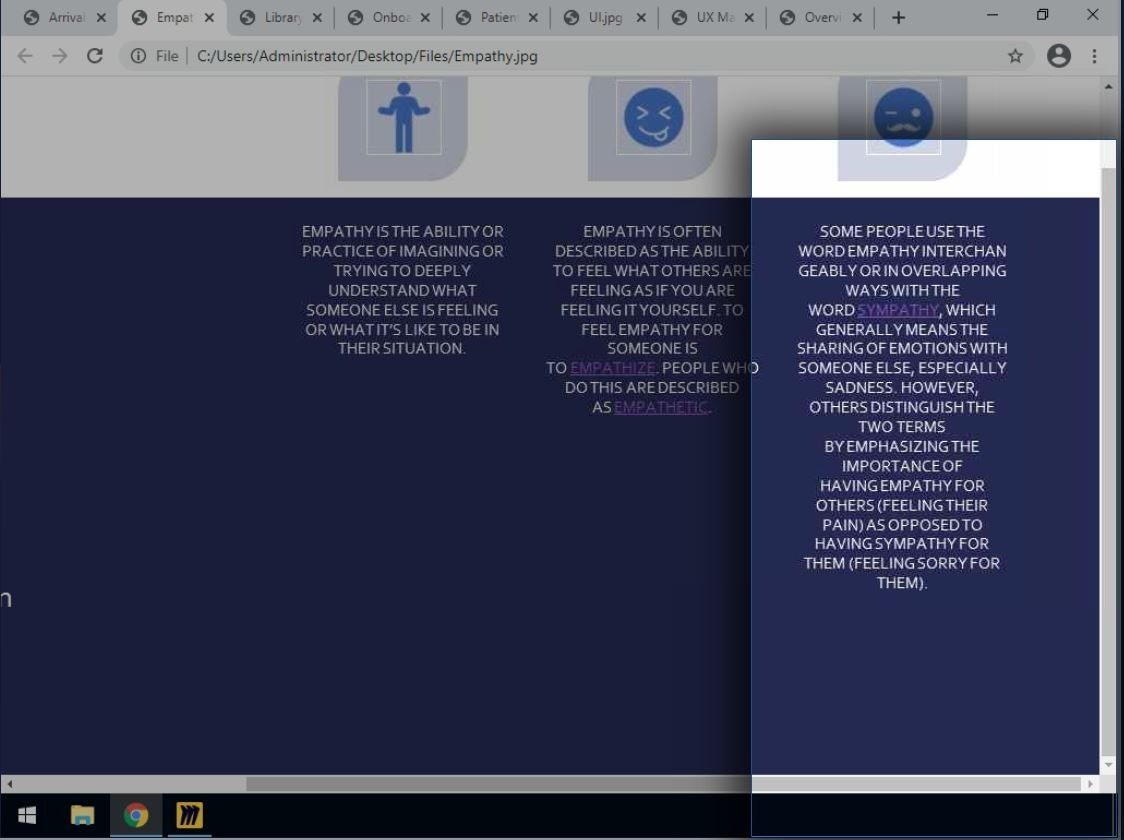Reload the Empathy.jpg page
Screen dimensions: 1124x840
click(x=95, y=56)
